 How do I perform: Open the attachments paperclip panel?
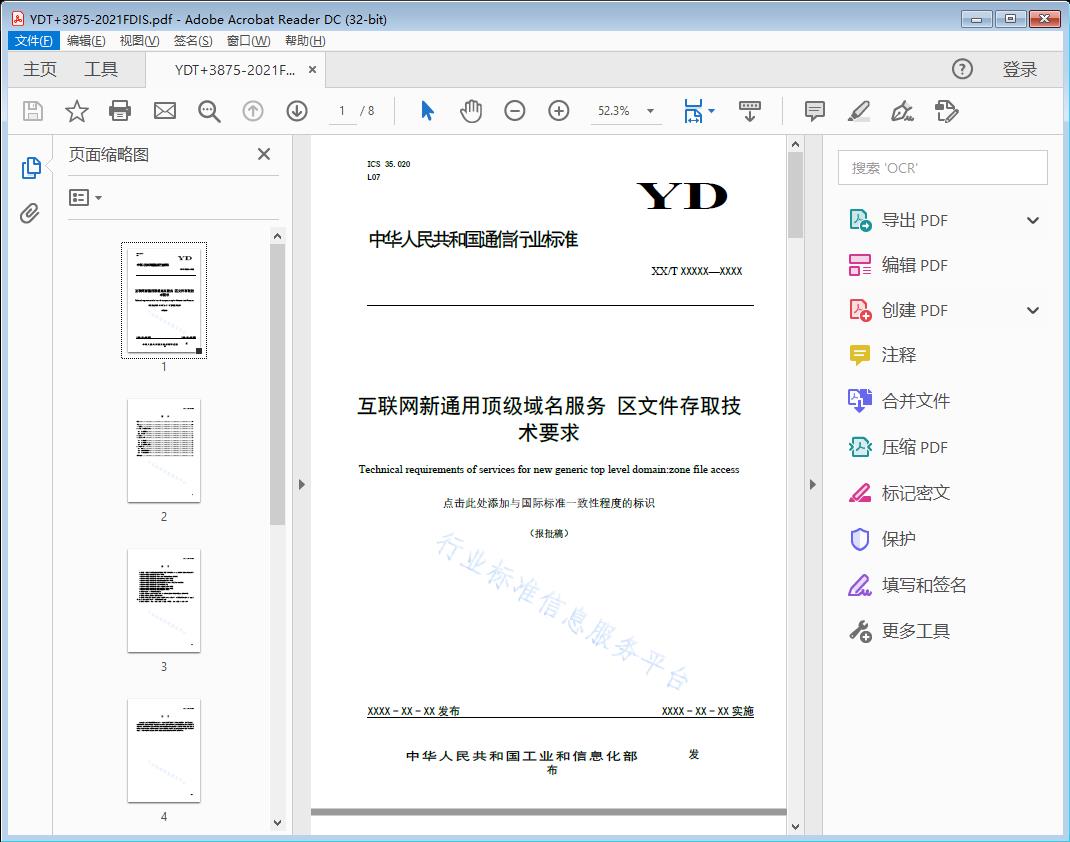[x=30, y=210]
